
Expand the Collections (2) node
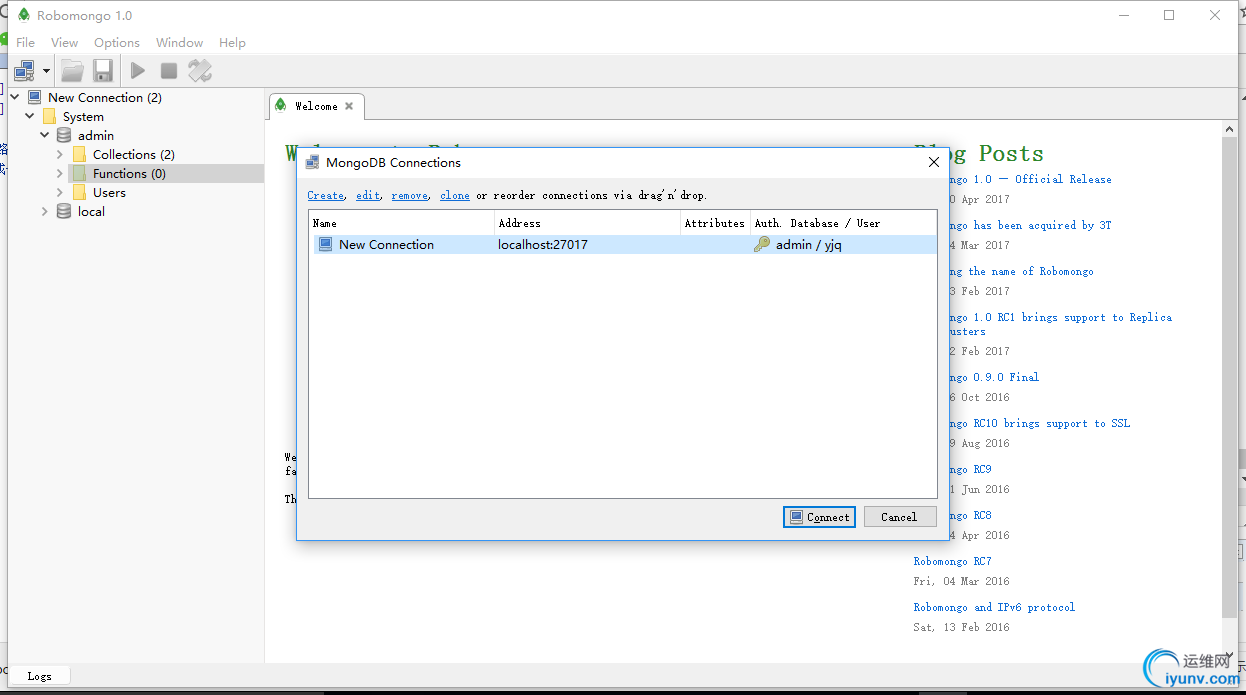pos(60,155)
